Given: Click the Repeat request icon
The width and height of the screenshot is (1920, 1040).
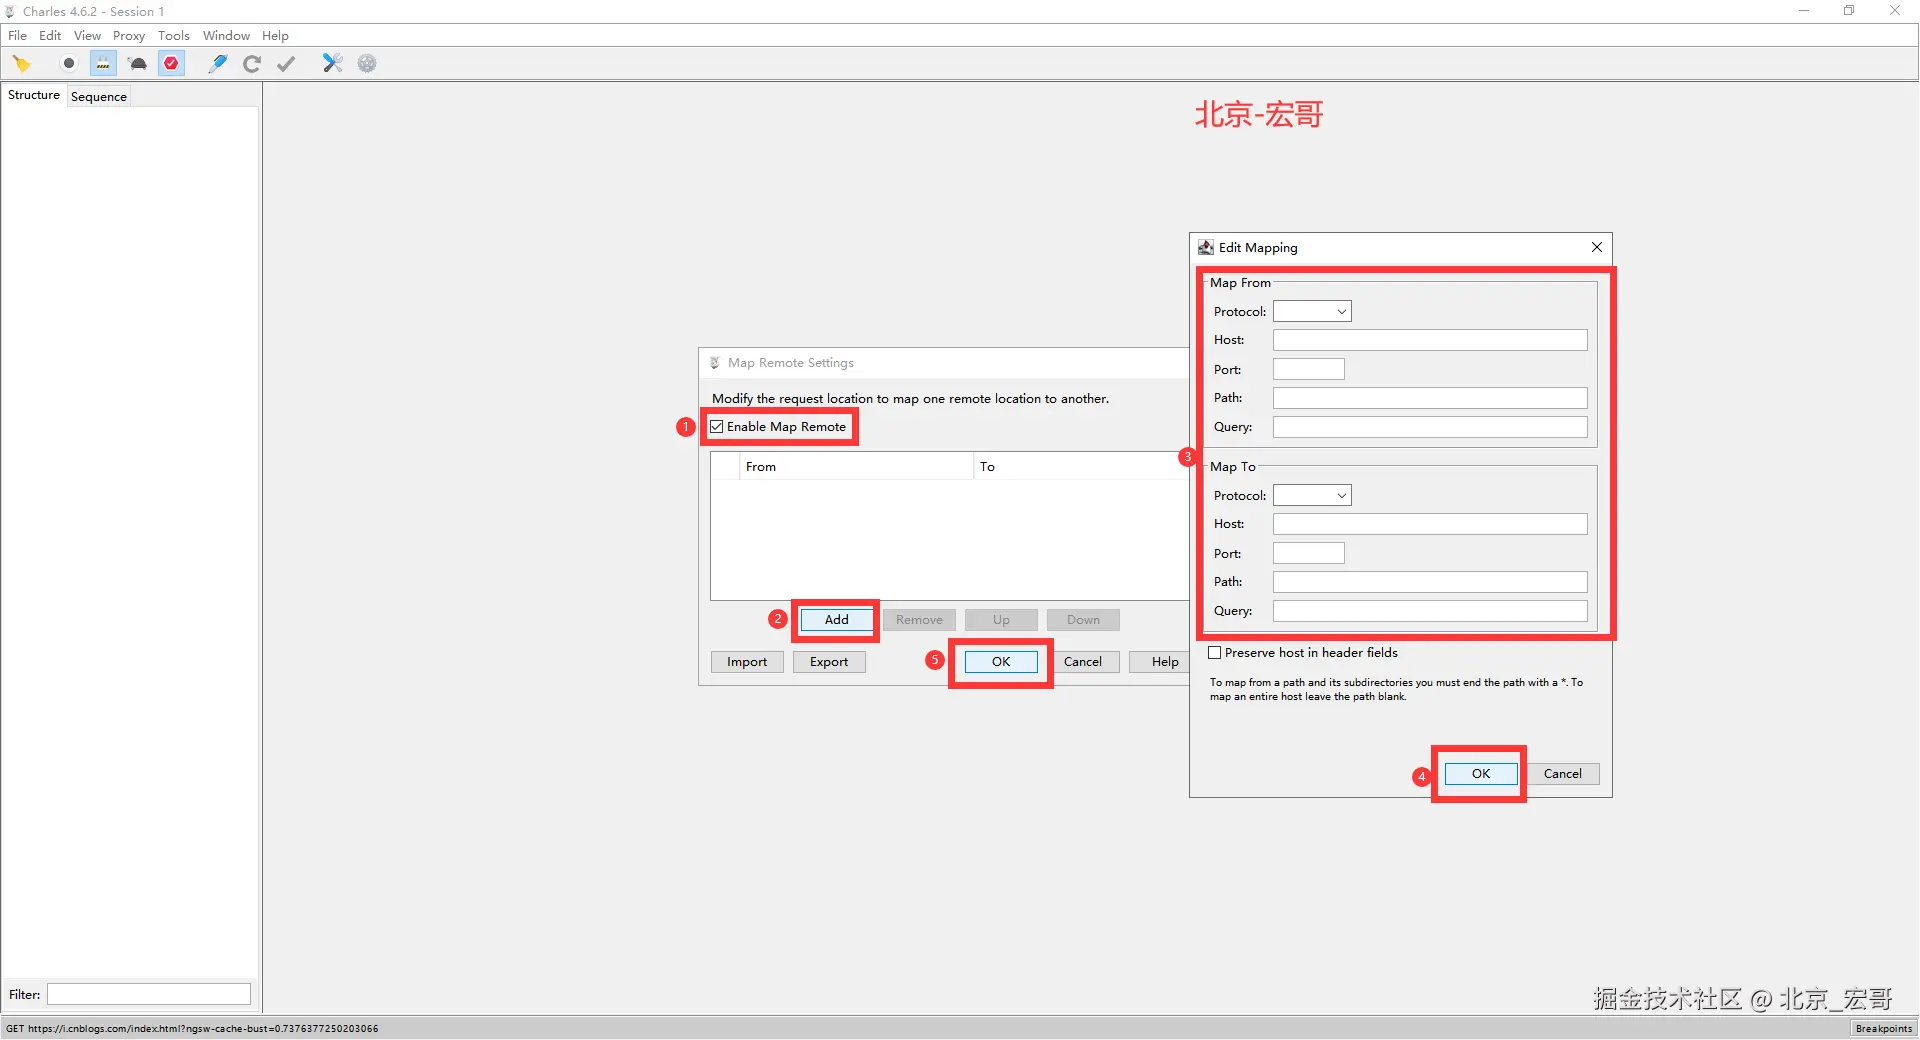Looking at the screenshot, I should click(252, 64).
